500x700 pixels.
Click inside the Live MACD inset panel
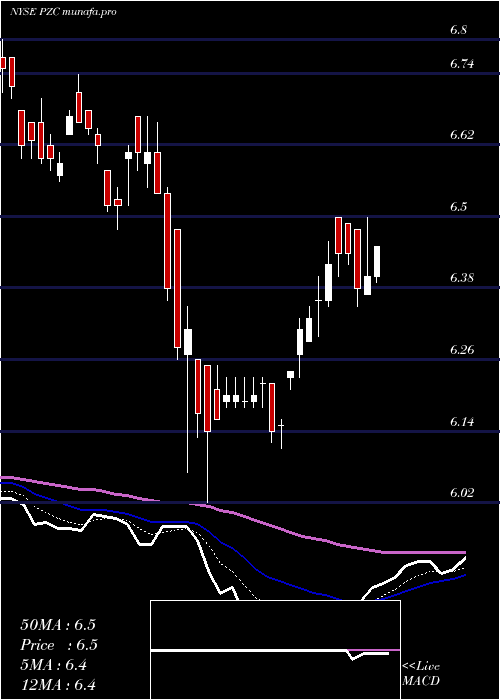[275, 650]
